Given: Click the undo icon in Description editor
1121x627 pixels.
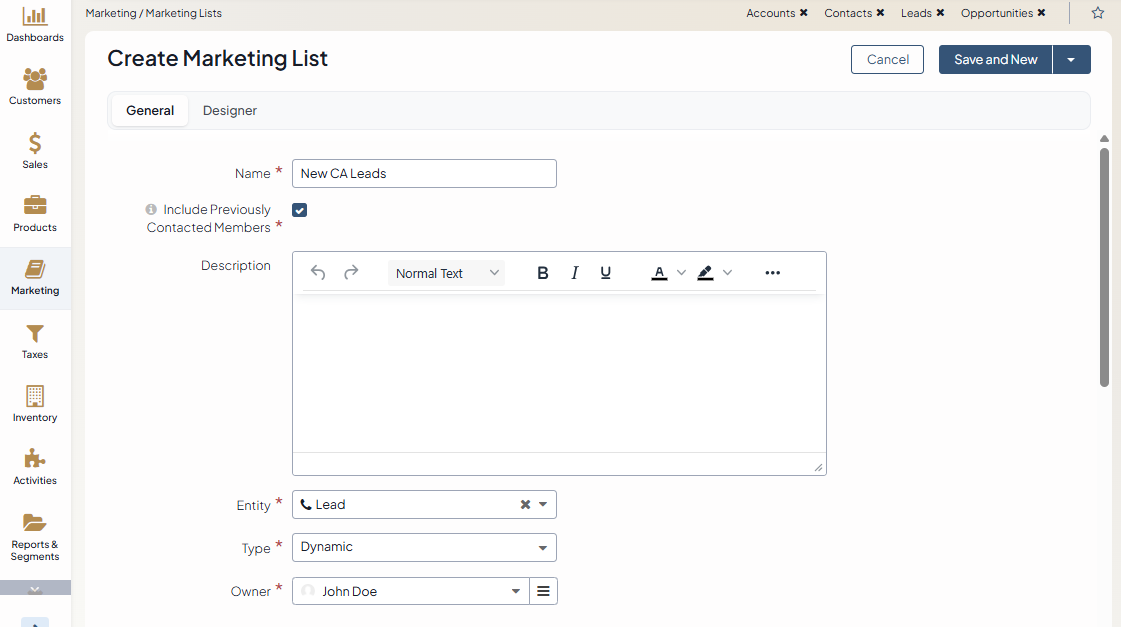Looking at the screenshot, I should pyautogui.click(x=318, y=273).
